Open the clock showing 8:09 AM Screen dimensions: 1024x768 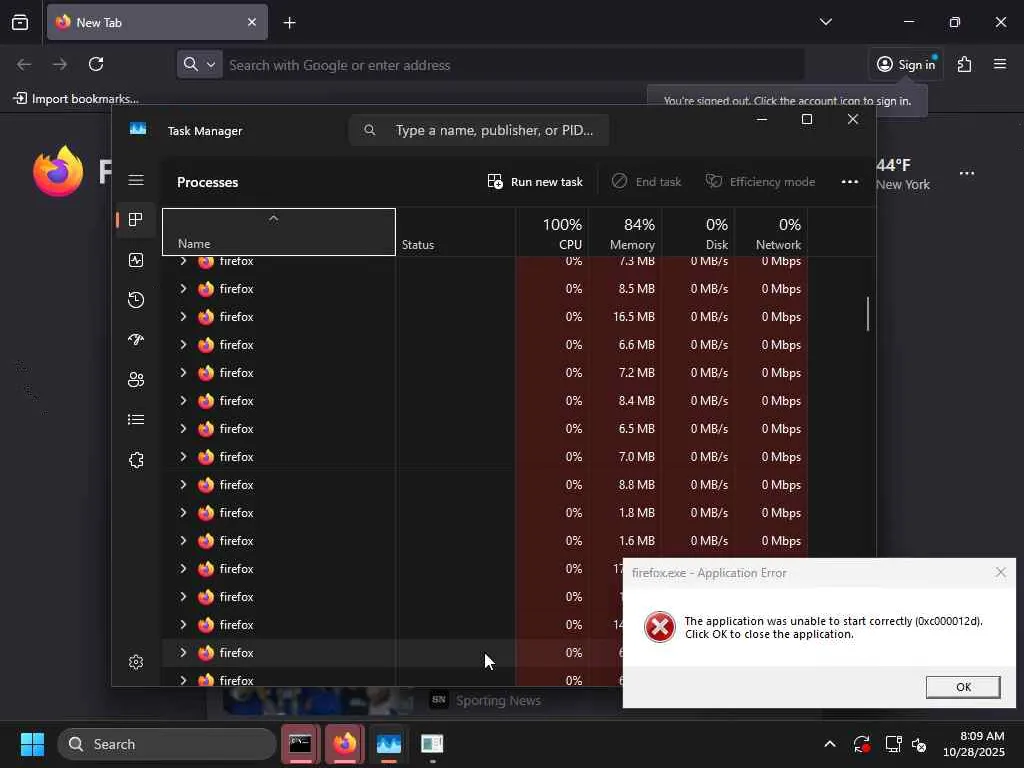(974, 744)
